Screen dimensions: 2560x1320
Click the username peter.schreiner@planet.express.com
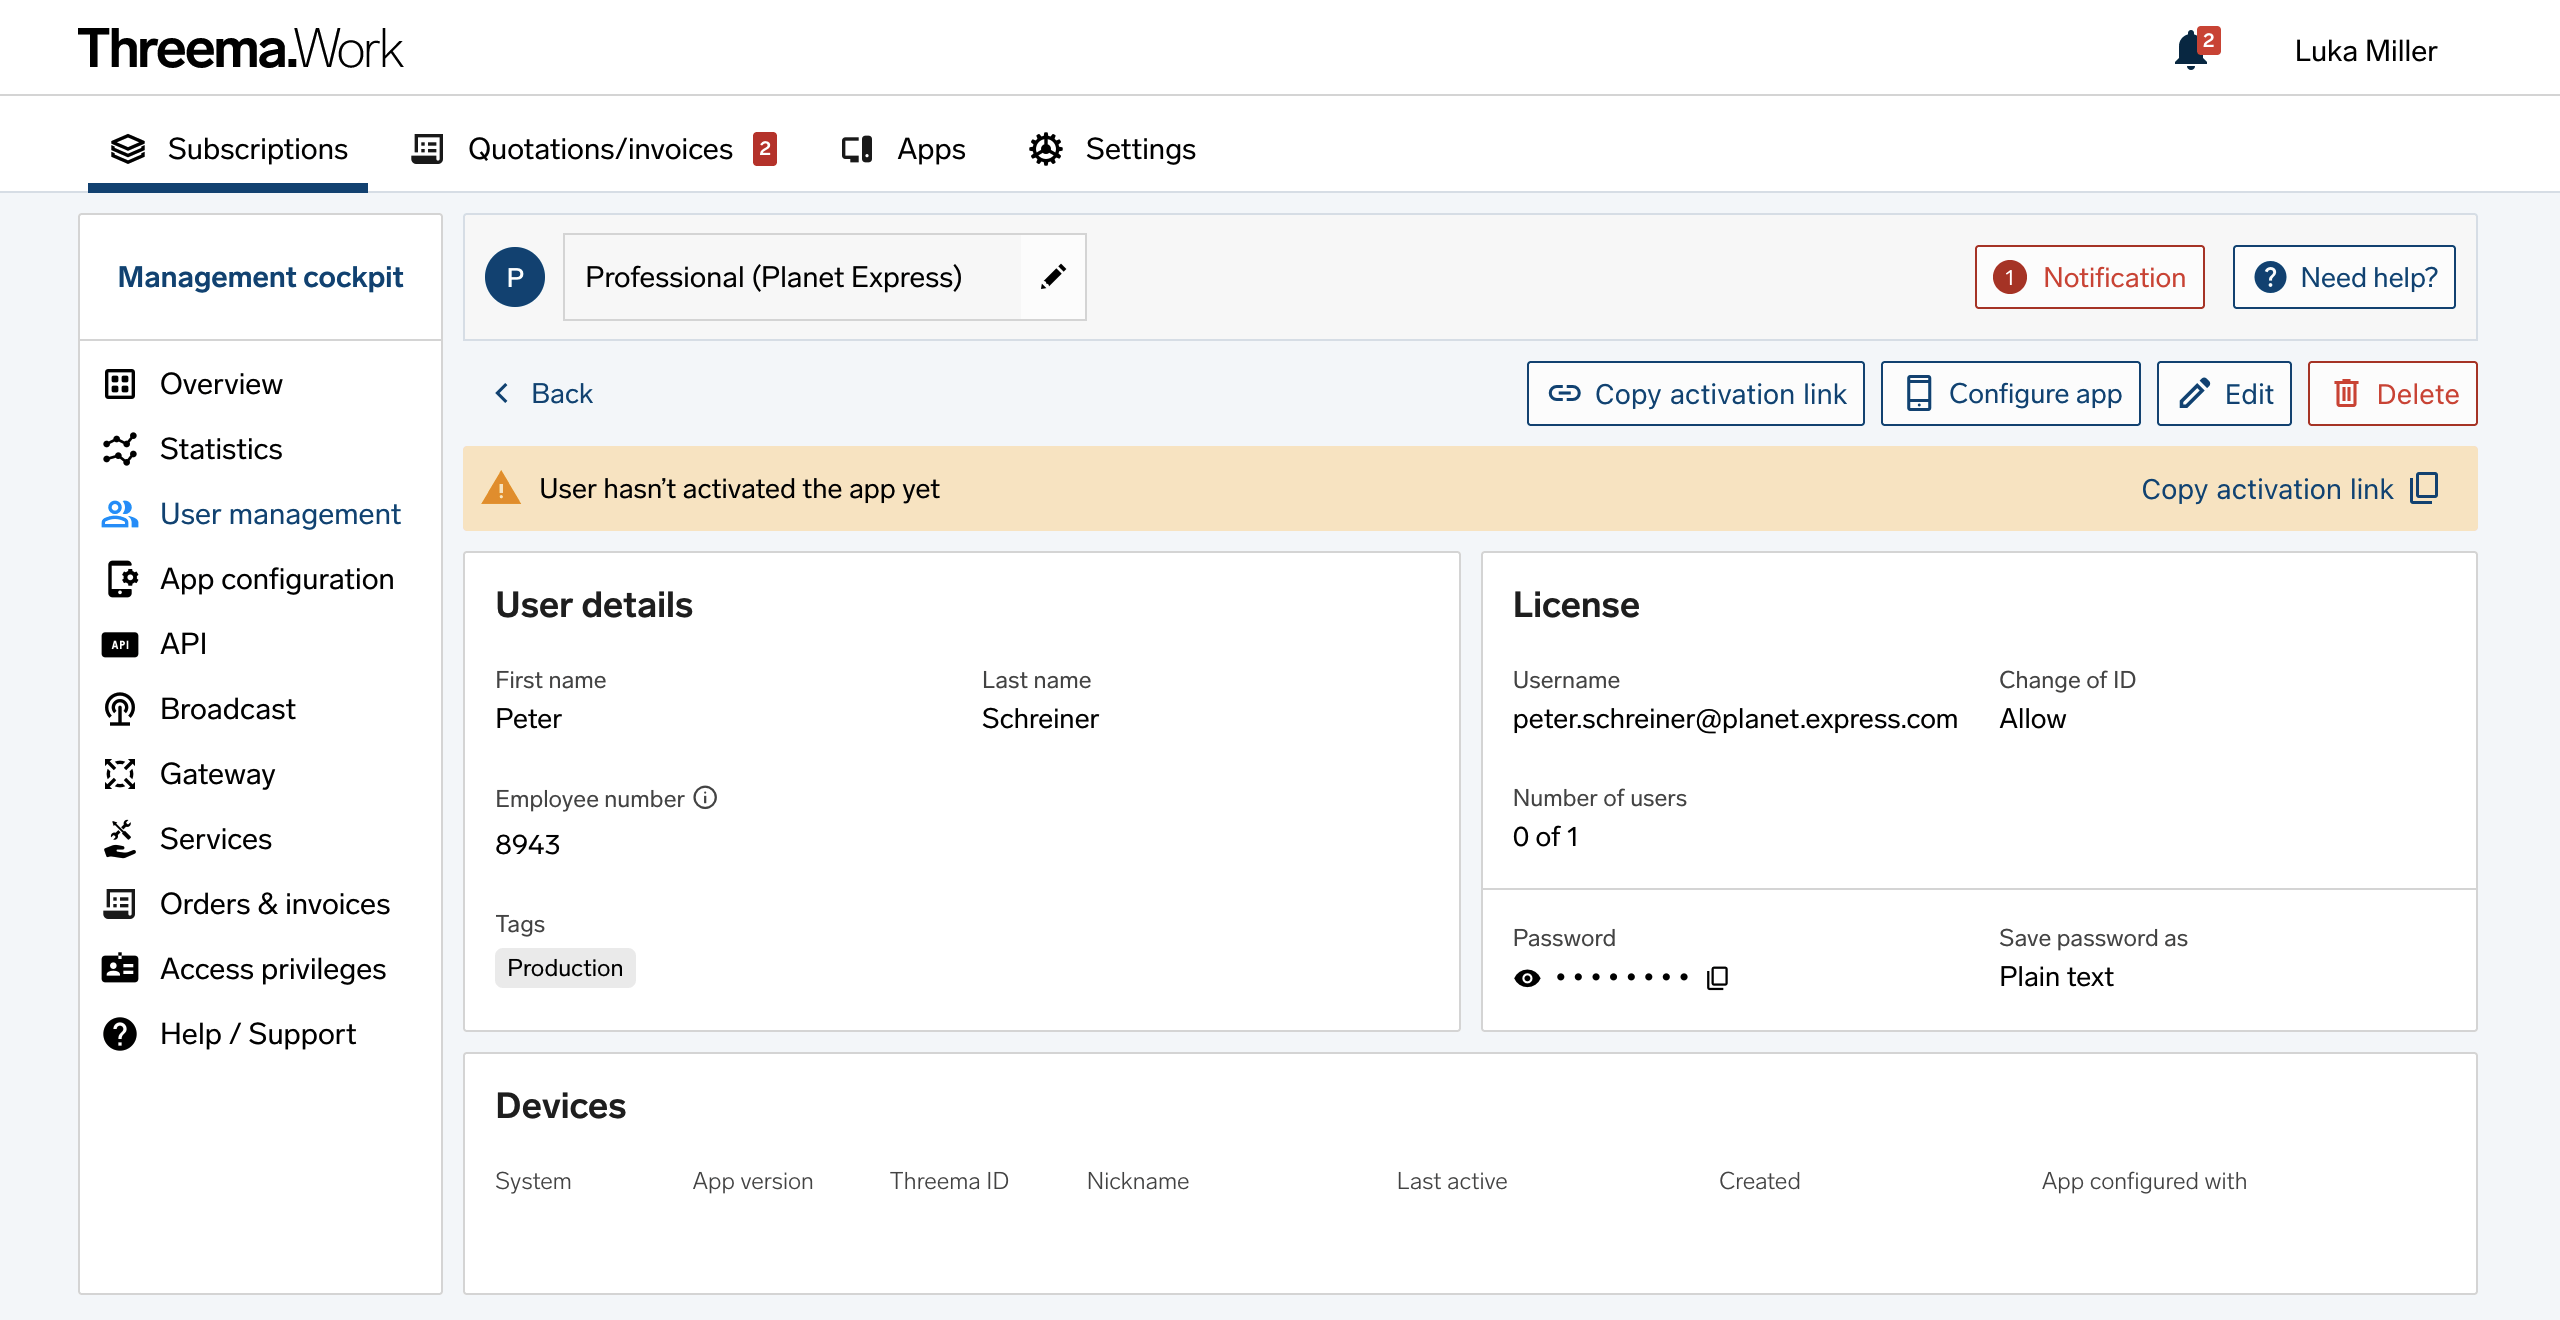click(1734, 718)
